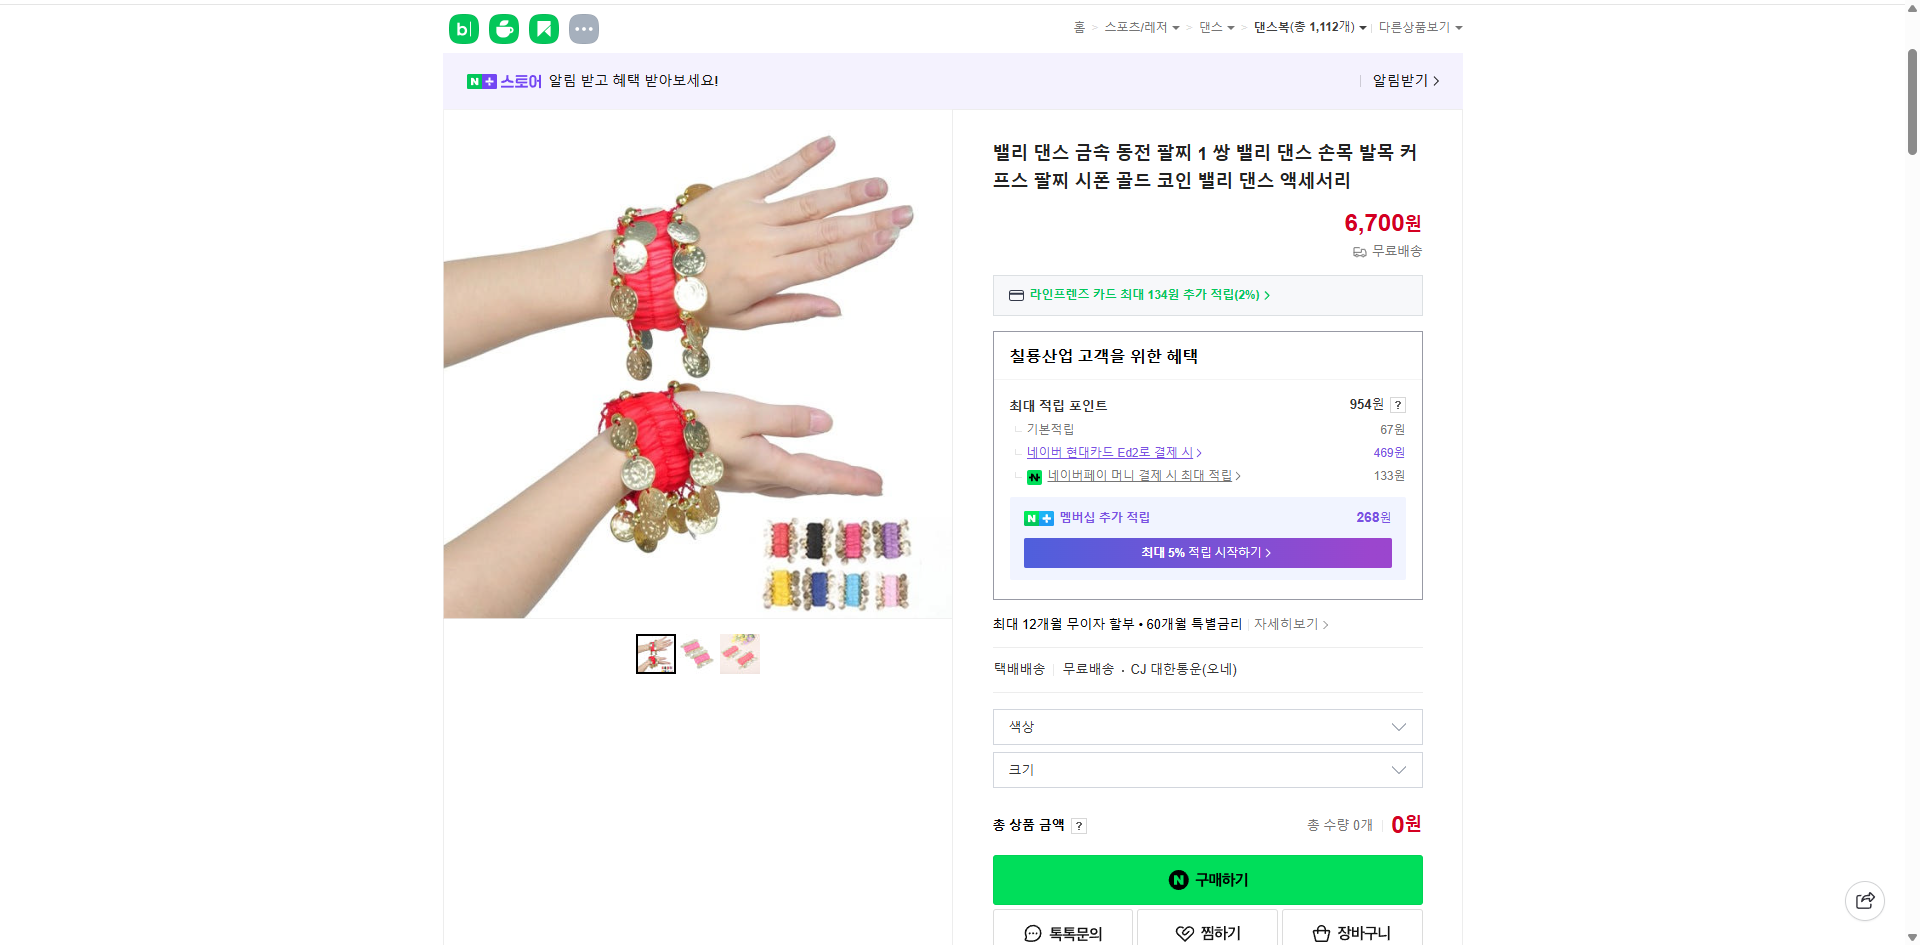Screen dimensions: 1920x945
Task: Open the more sharing options ellipsis icon
Action: point(584,29)
